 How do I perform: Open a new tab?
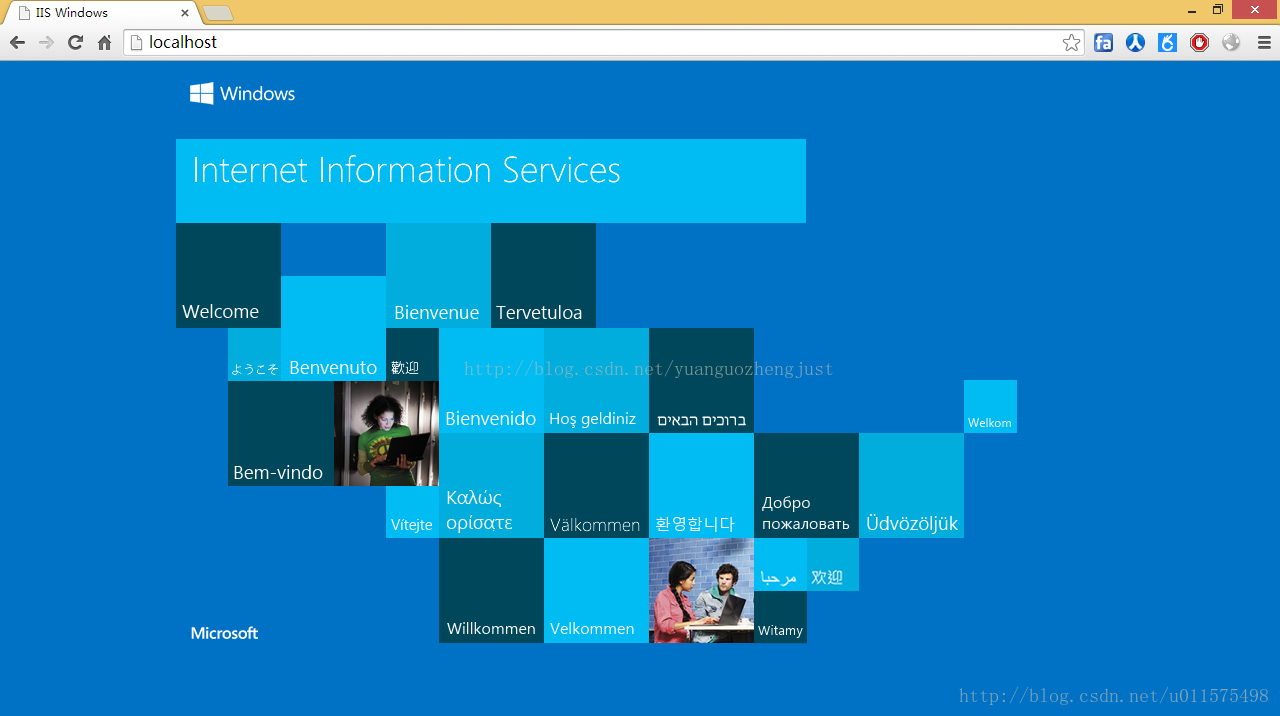coord(218,13)
